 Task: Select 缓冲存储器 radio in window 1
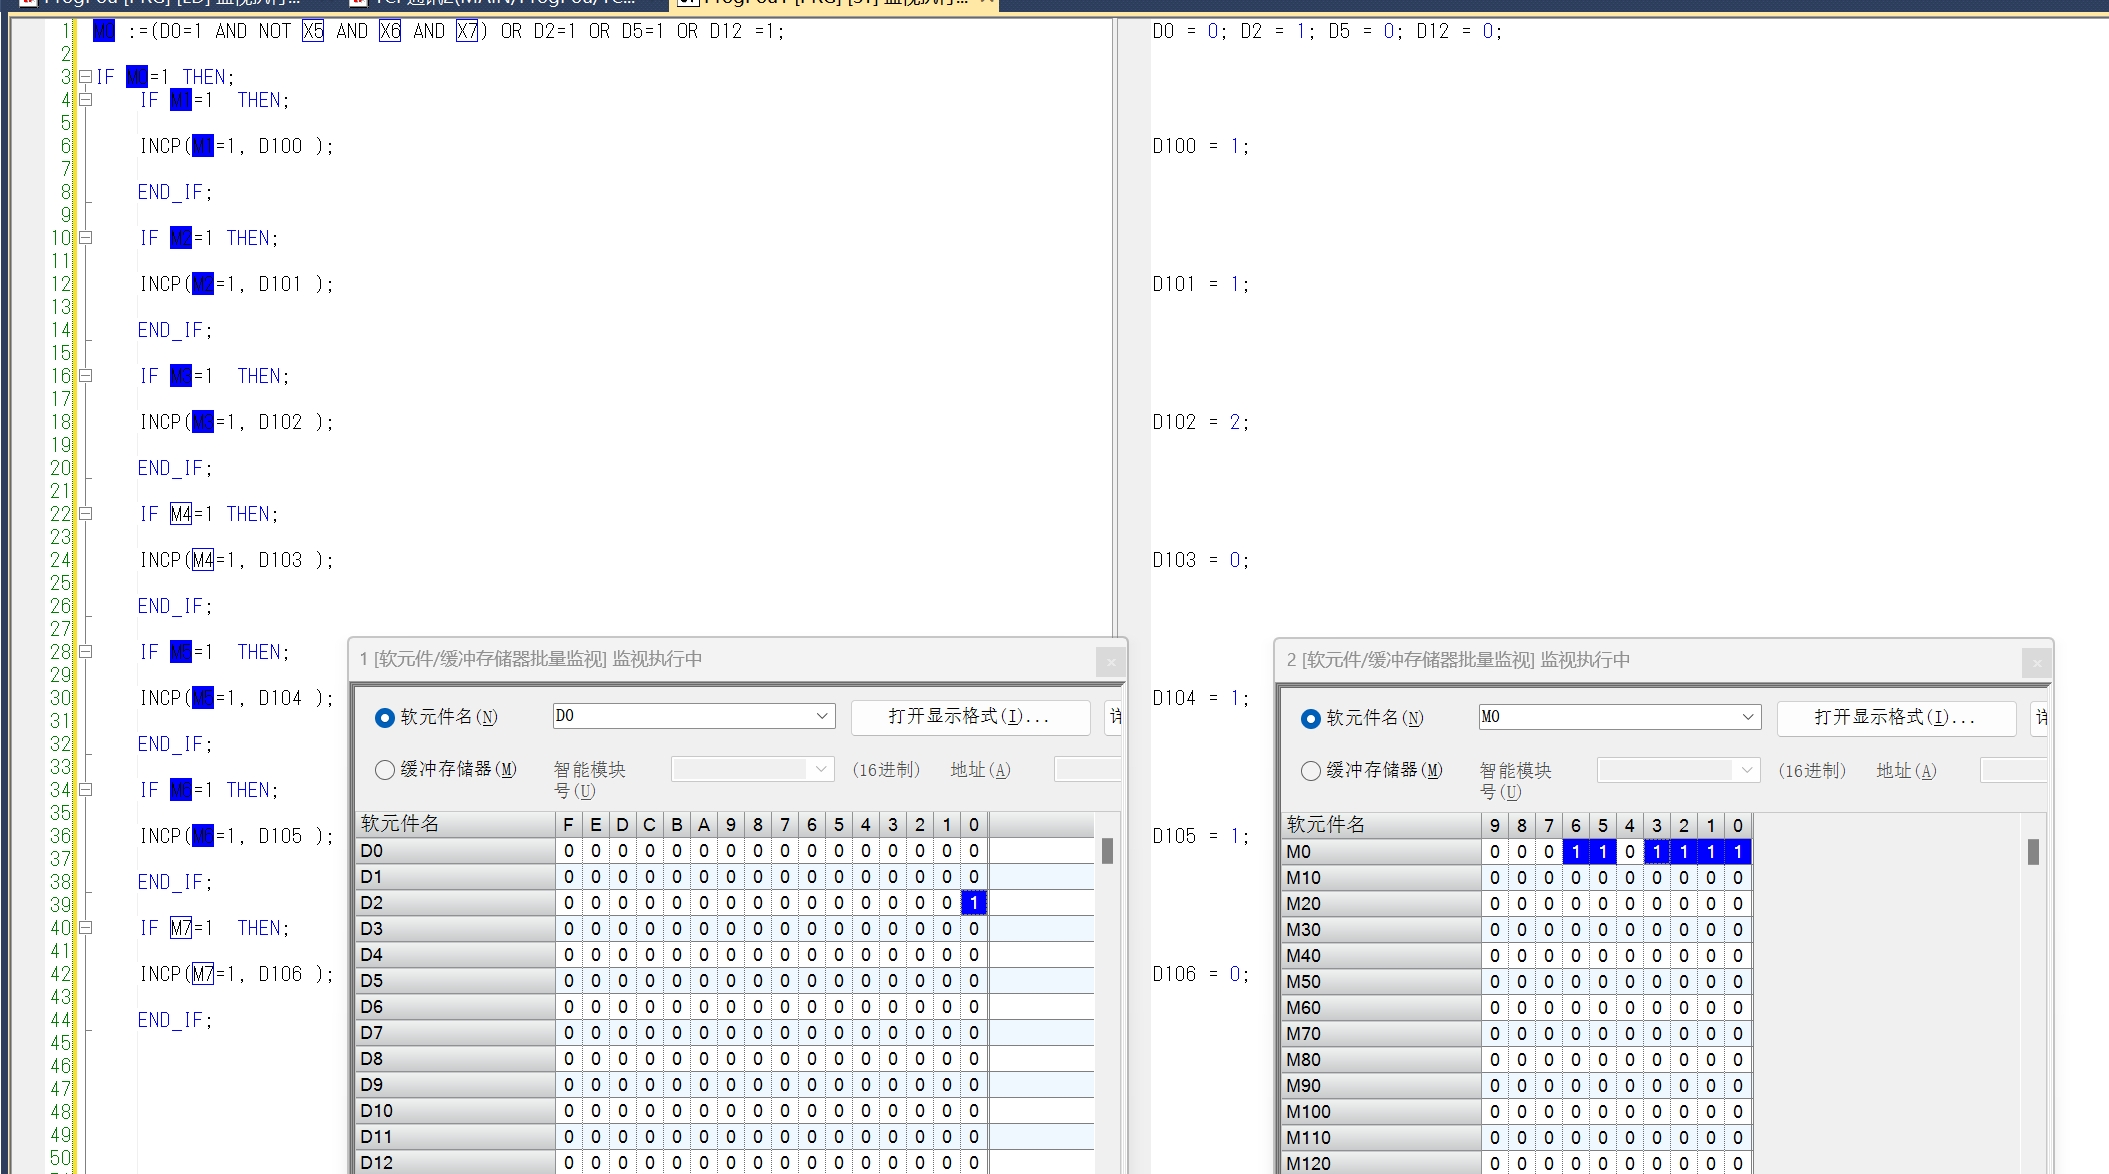pos(385,769)
